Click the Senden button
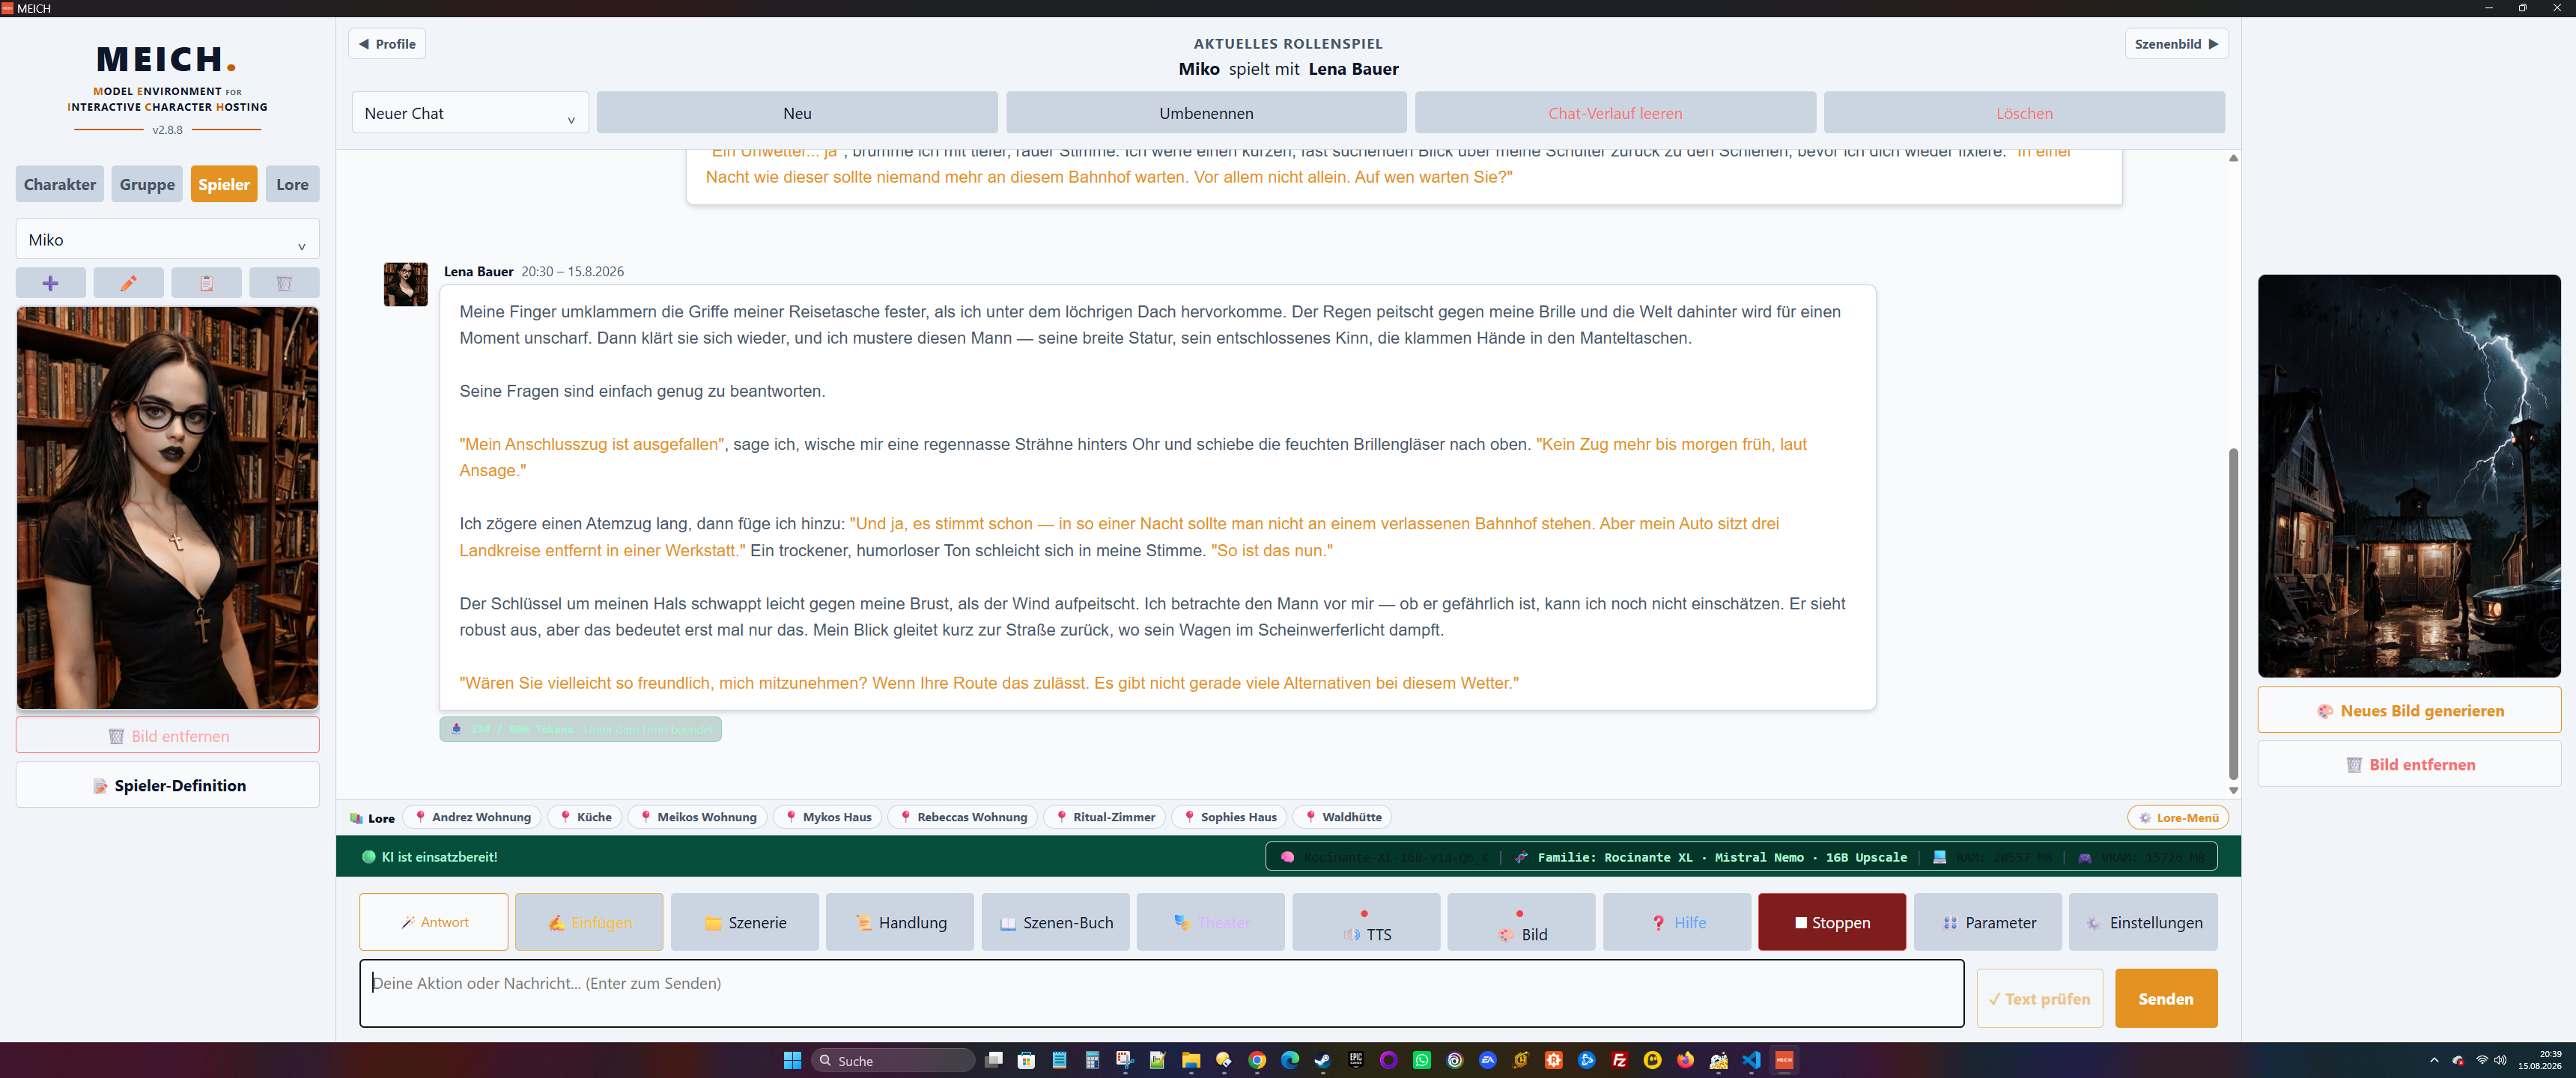2576x1078 pixels. (2166, 998)
